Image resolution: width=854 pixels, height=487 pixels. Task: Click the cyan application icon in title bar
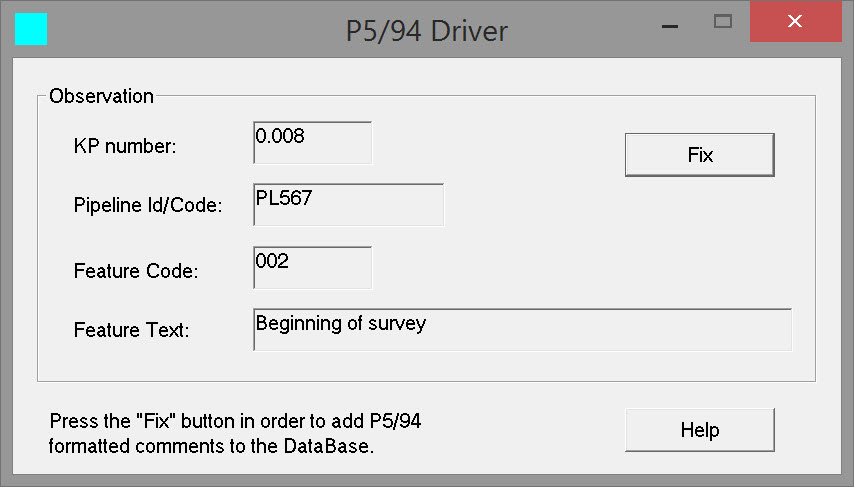[31, 29]
